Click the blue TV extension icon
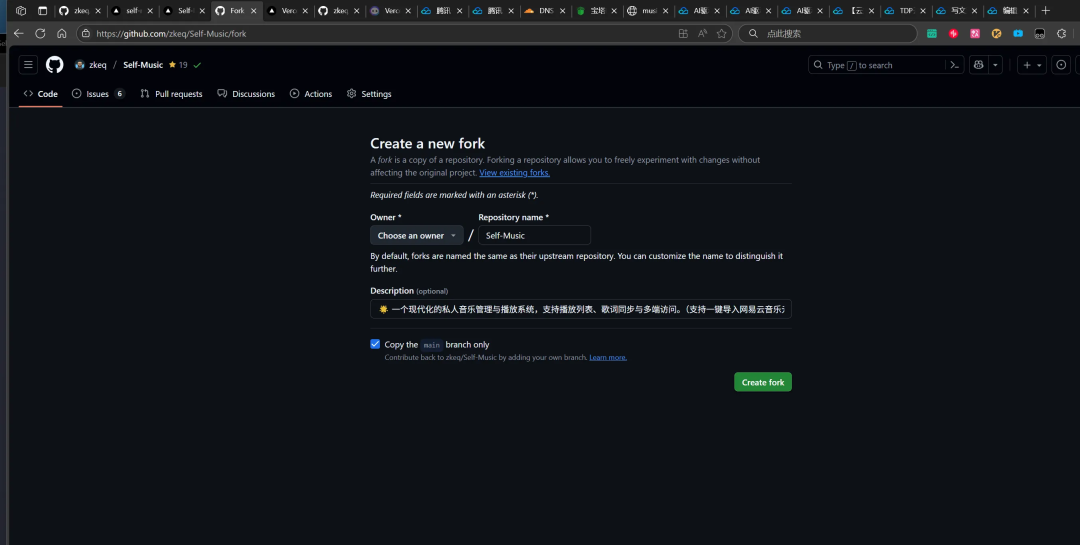 1018,33
